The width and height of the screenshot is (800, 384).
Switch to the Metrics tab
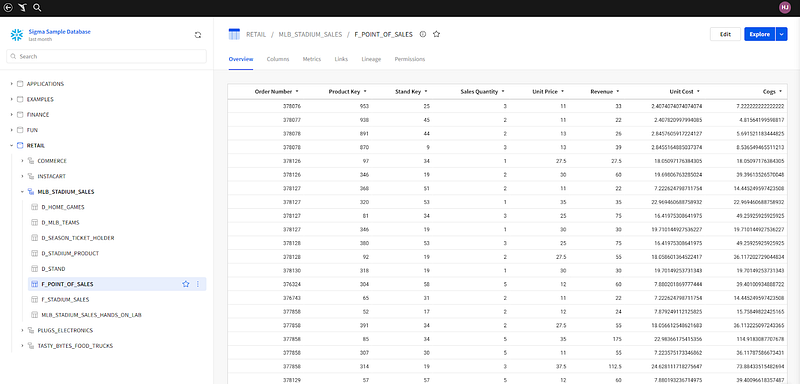click(x=312, y=59)
